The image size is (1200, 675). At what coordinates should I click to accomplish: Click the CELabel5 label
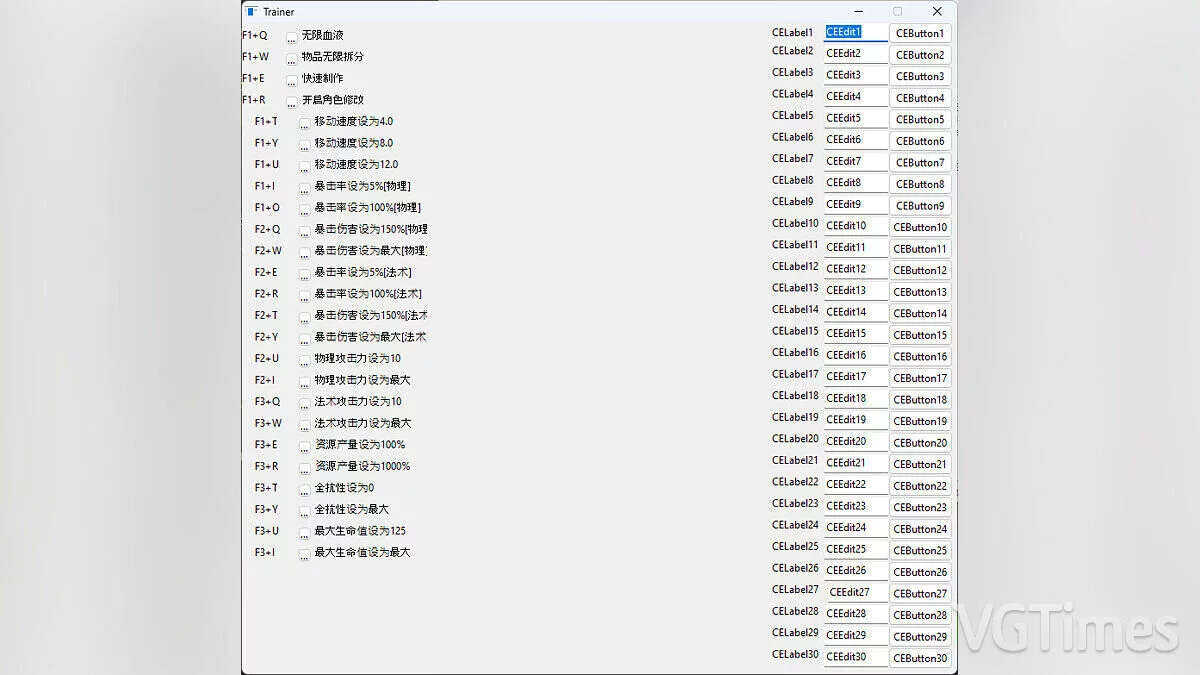click(793, 116)
